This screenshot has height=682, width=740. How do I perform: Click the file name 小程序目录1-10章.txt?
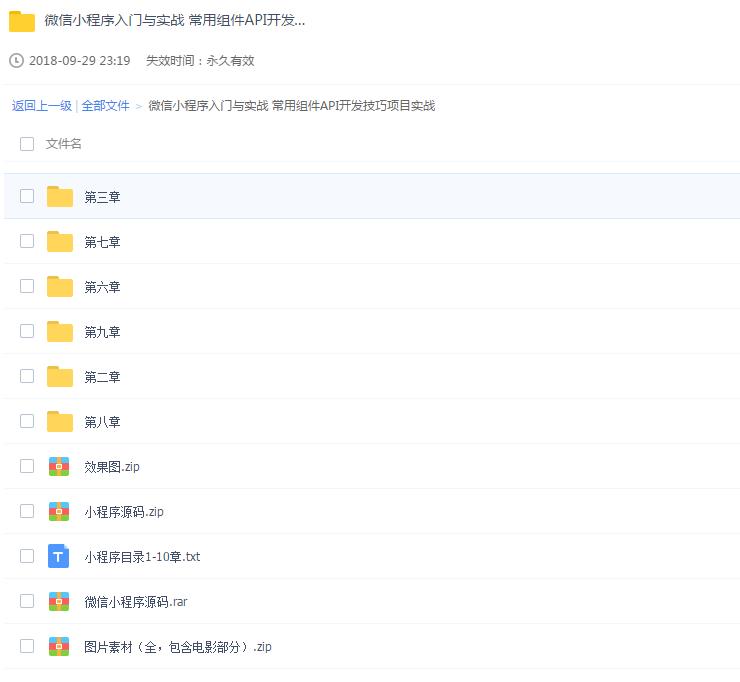[142, 557]
